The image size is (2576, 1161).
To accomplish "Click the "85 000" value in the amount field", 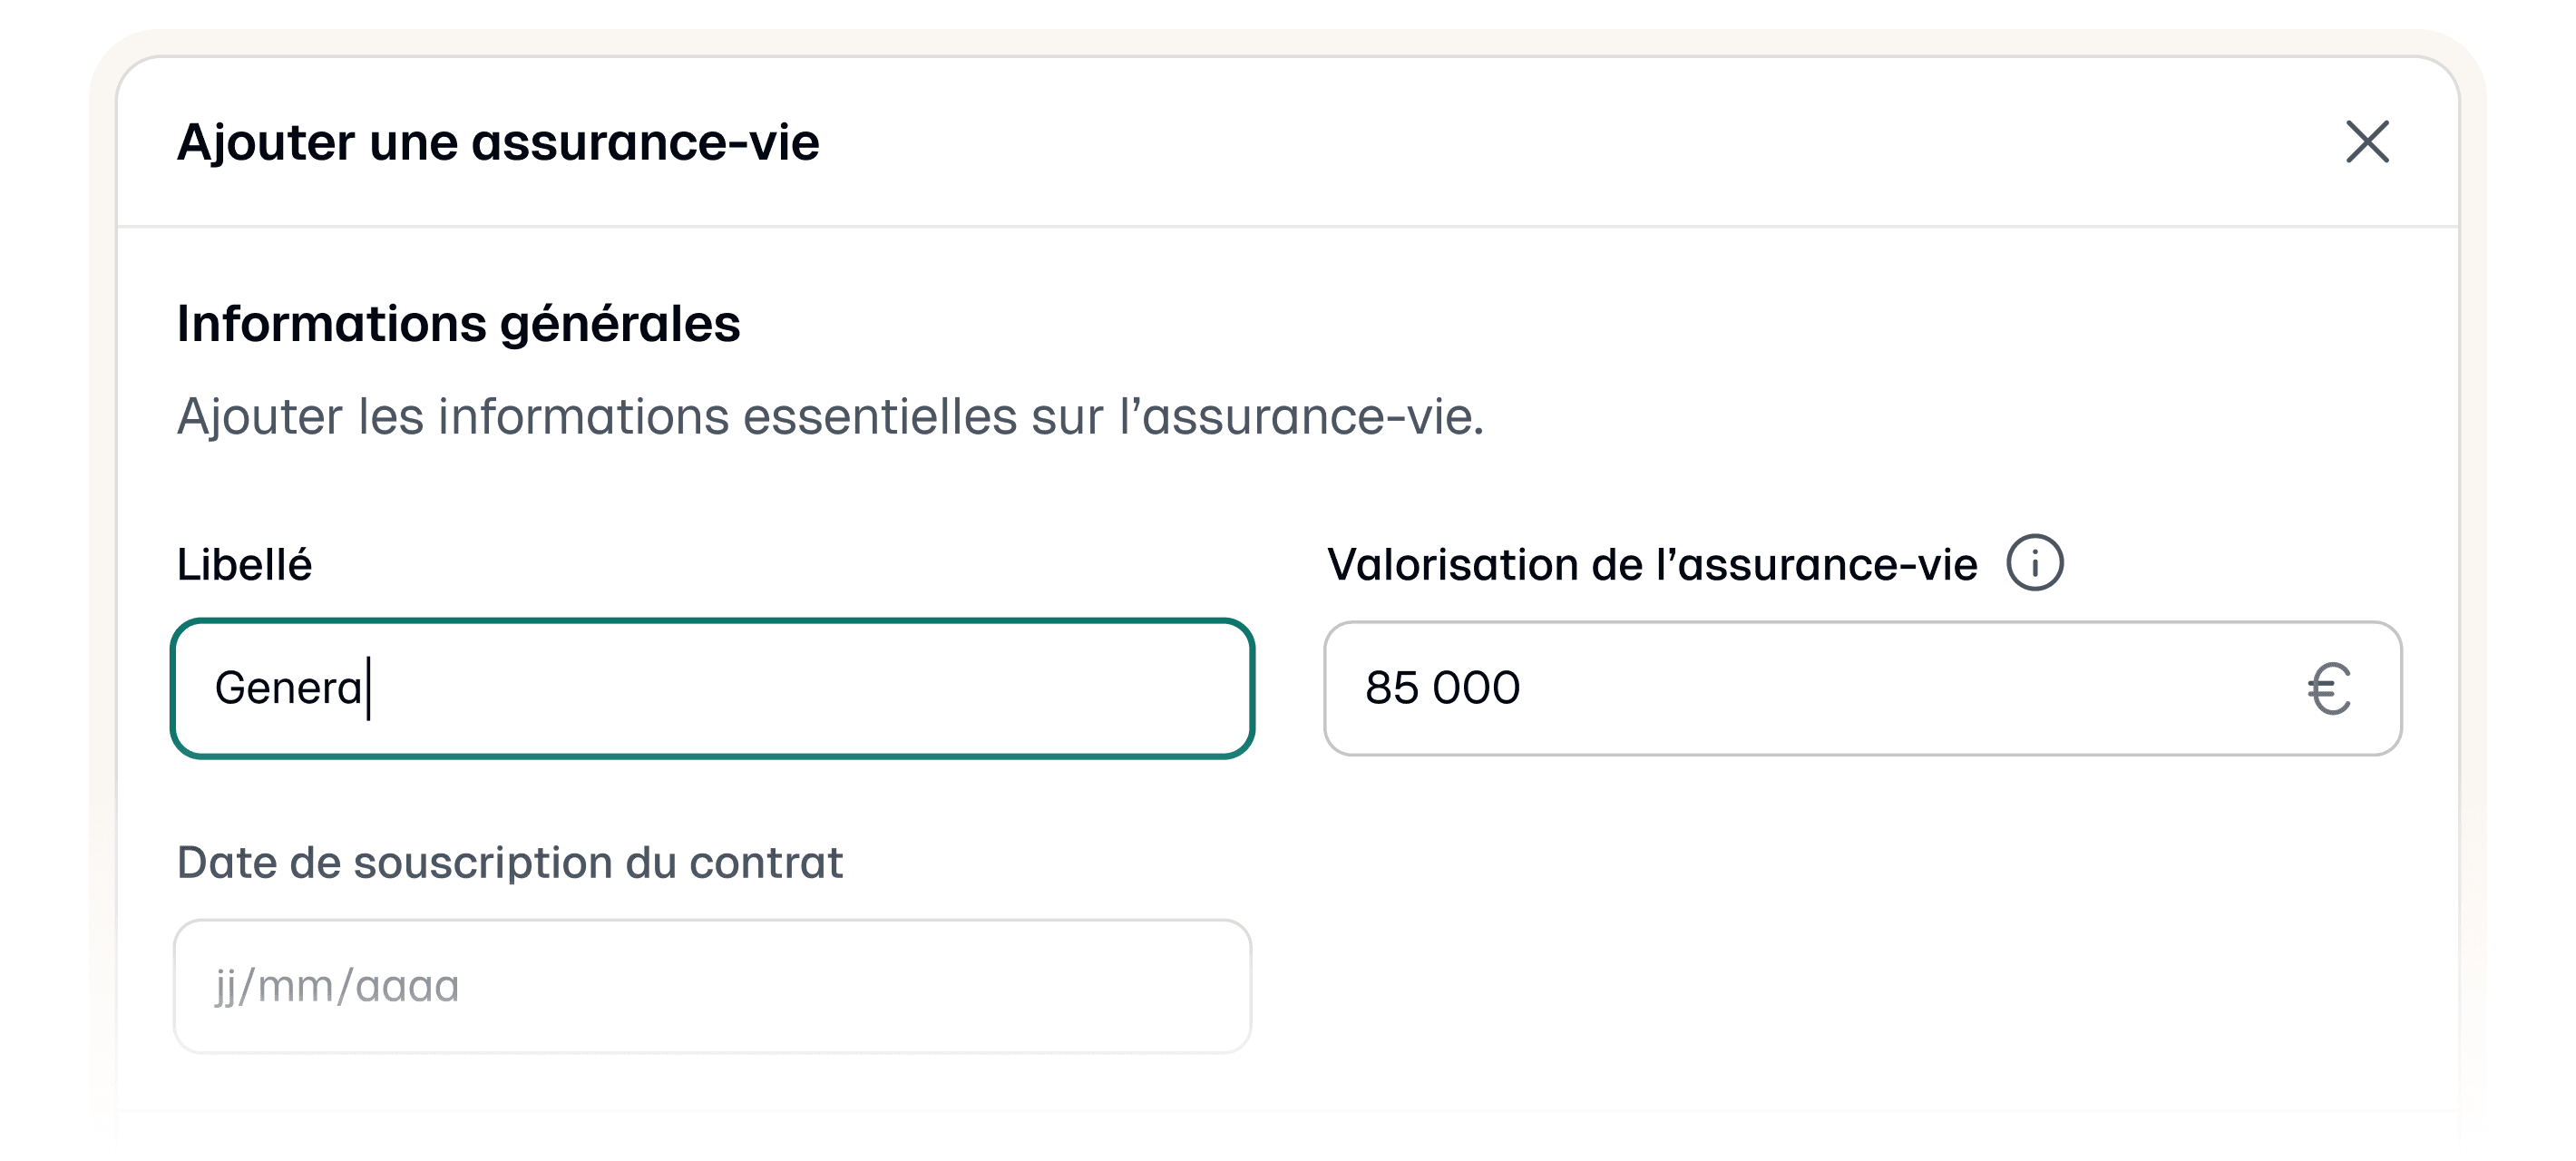I will 1442,688.
